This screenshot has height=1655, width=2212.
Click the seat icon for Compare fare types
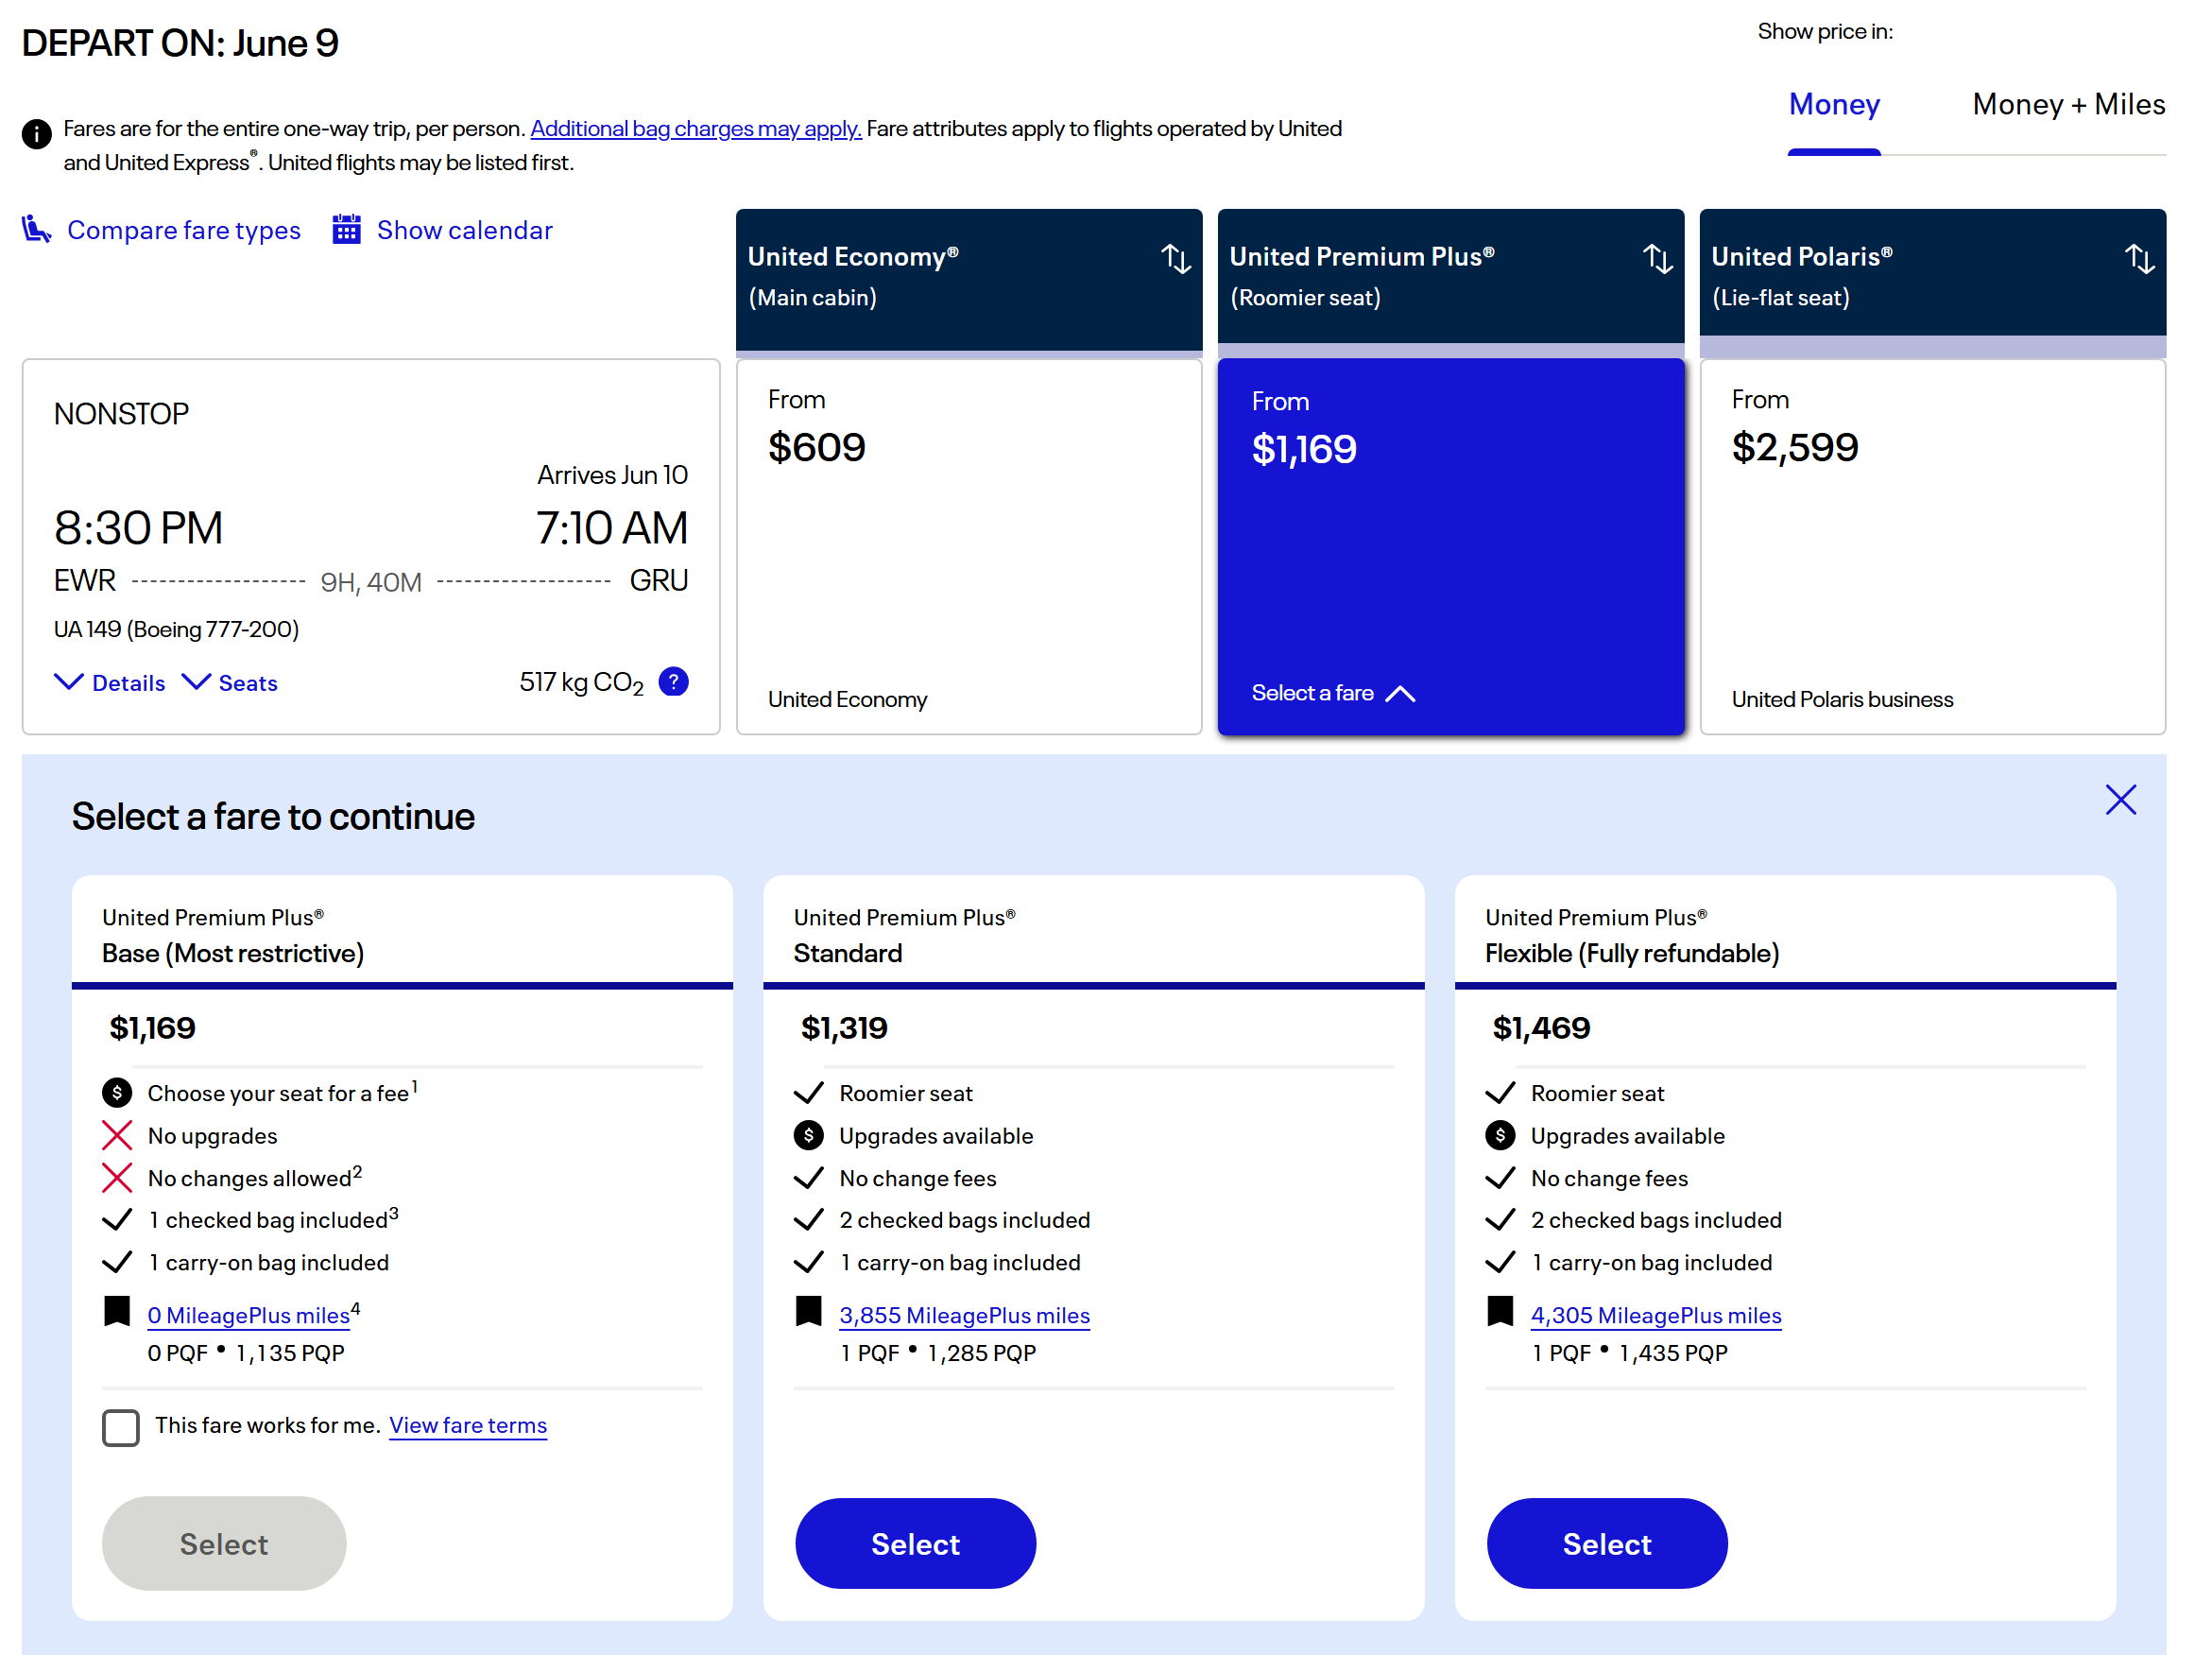(37, 229)
